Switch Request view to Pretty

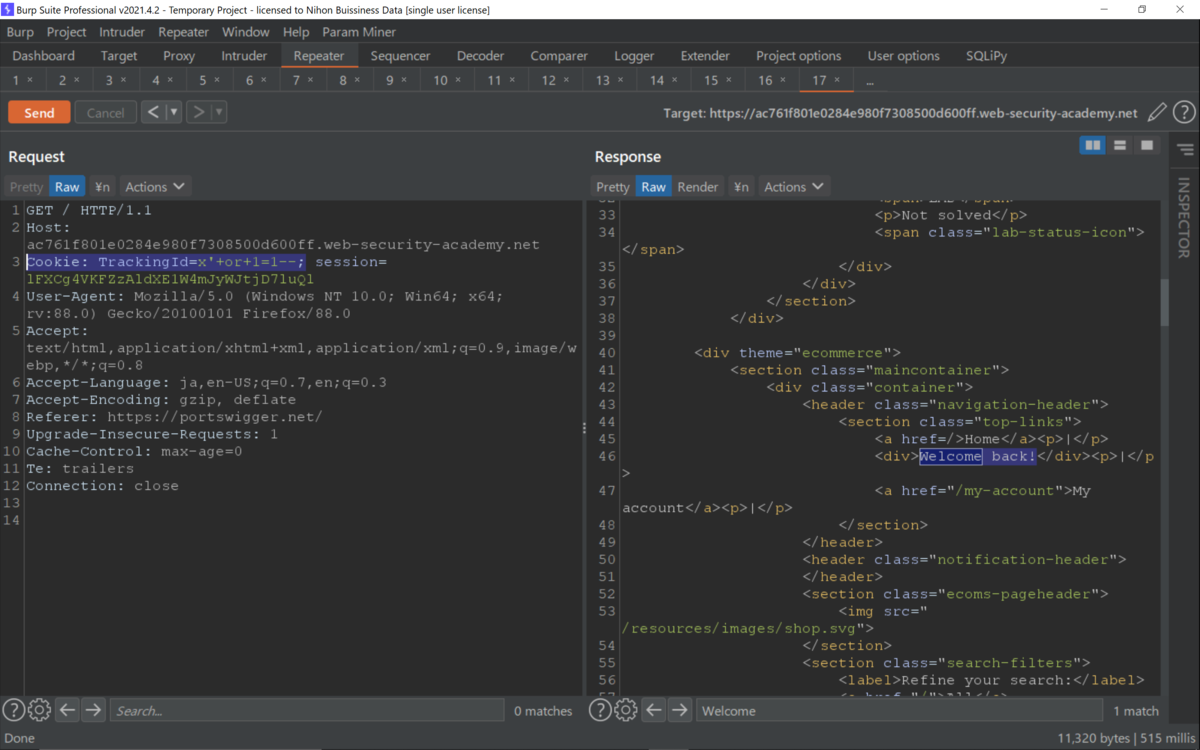[26, 187]
